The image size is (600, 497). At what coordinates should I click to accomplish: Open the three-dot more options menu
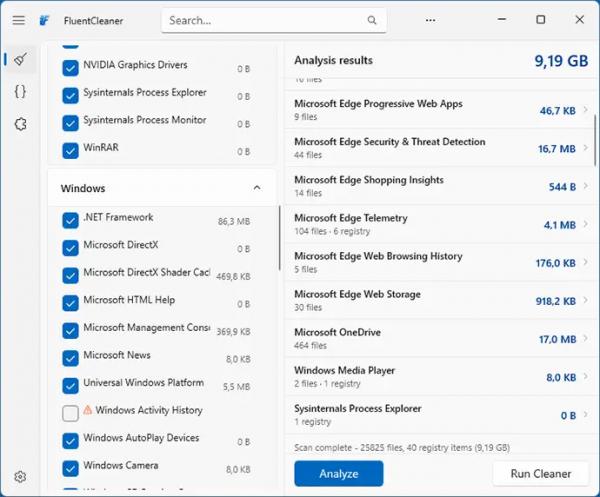click(x=430, y=20)
